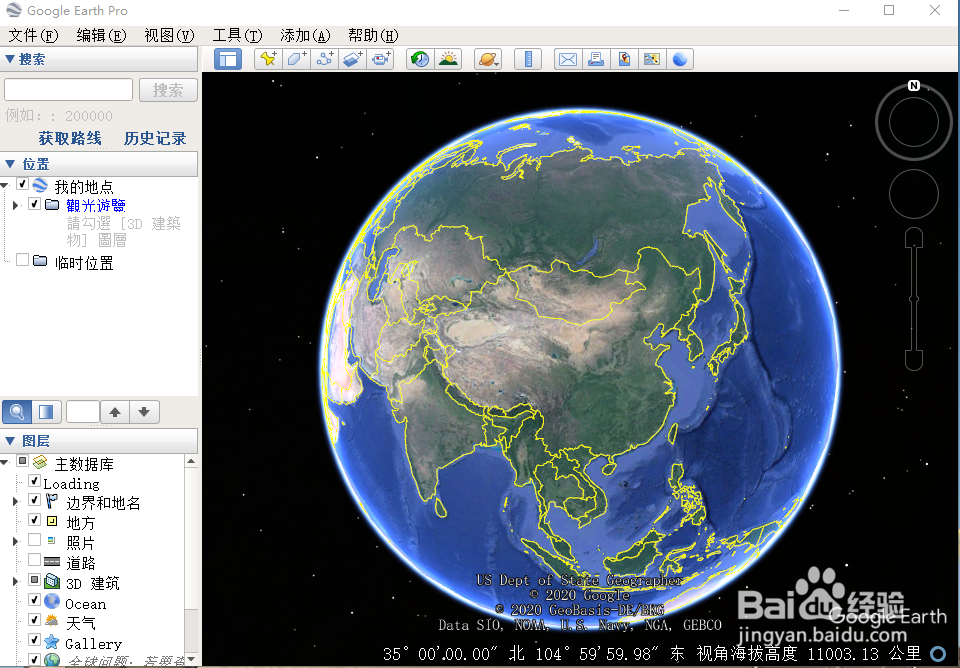Screen dimensions: 960x668
Task: Click the zoom slider handle
Action: point(913,299)
